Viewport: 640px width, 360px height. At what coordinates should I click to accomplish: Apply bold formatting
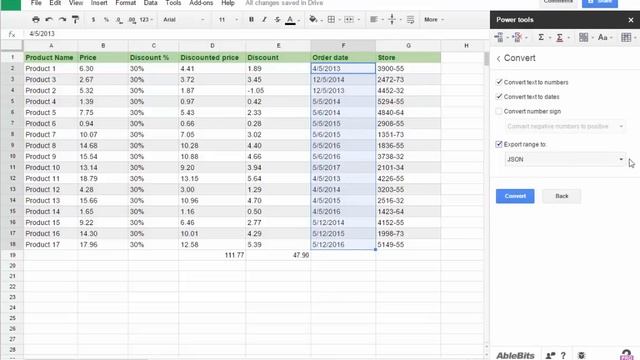251,20
